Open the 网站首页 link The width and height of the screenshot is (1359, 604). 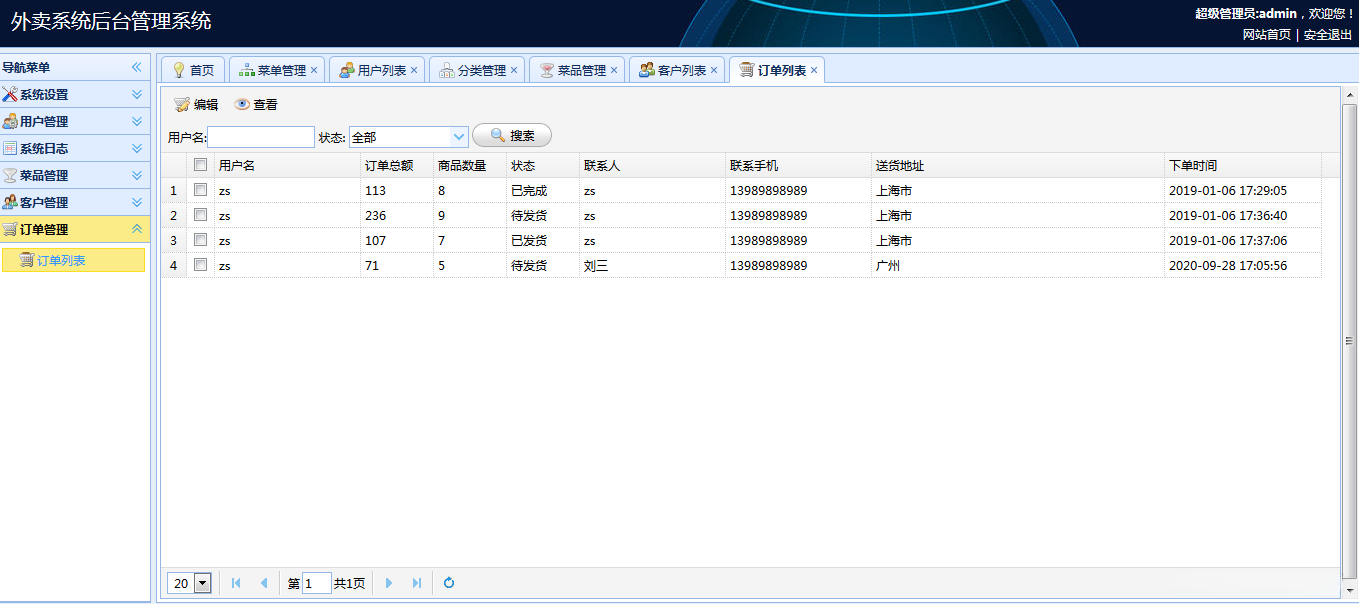(1266, 34)
